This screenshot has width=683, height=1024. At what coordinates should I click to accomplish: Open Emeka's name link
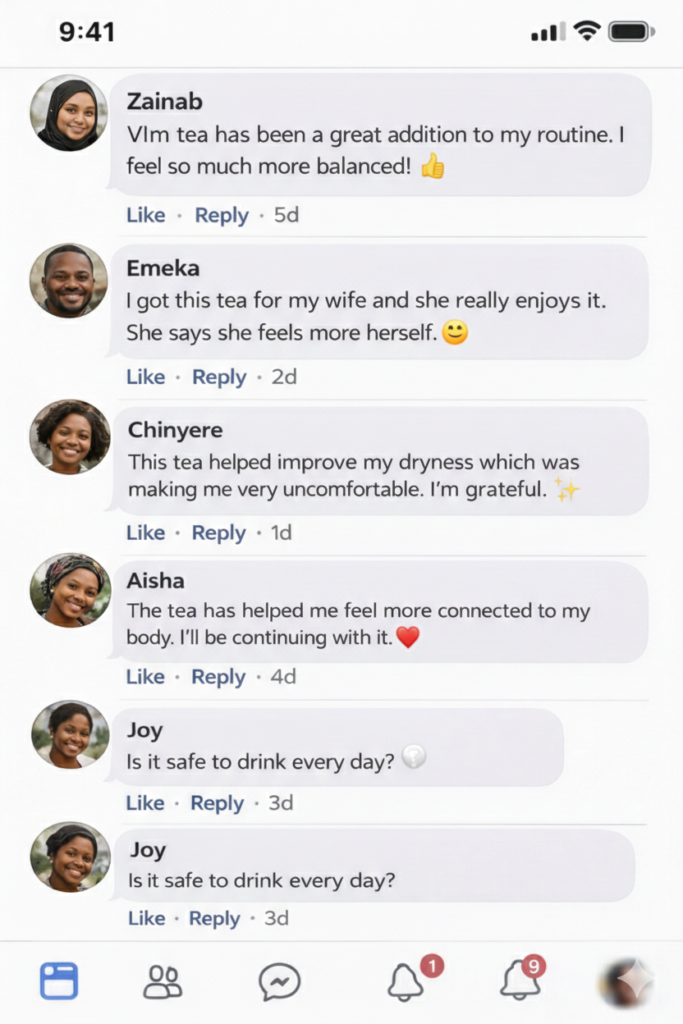pyautogui.click(x=163, y=268)
